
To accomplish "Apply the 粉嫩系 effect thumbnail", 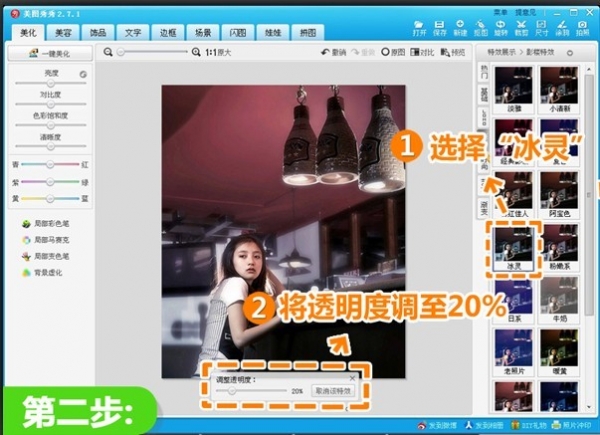I will (559, 247).
